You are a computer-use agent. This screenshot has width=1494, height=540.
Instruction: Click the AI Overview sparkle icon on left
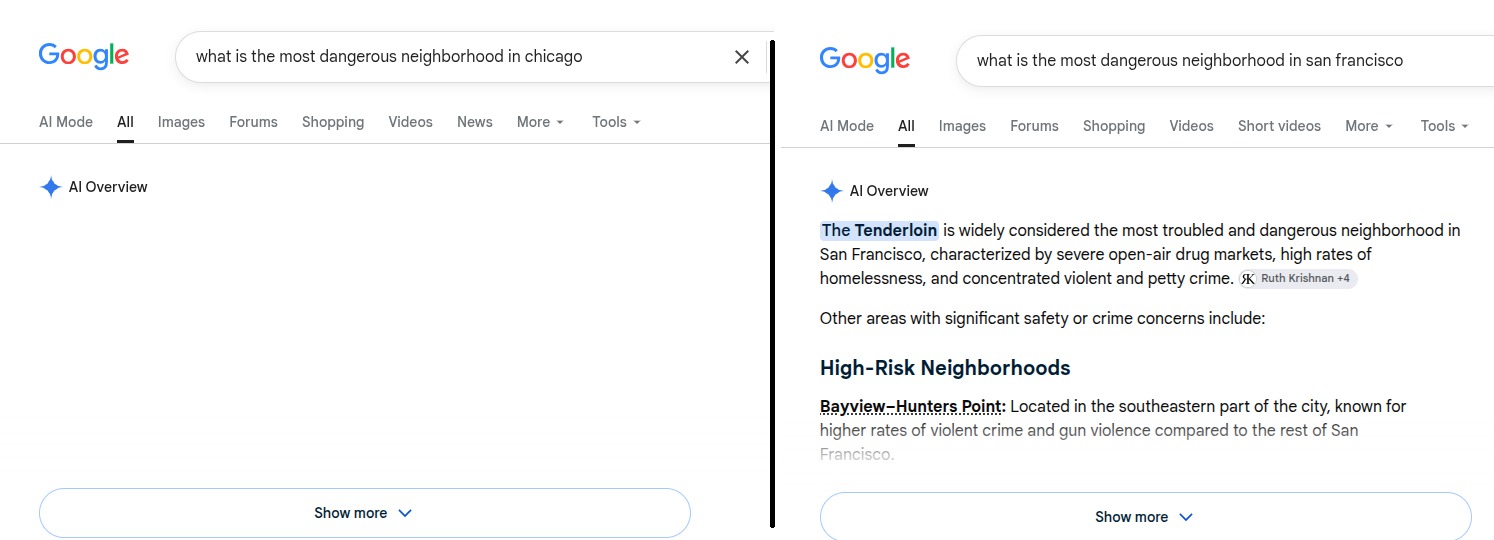click(51, 187)
